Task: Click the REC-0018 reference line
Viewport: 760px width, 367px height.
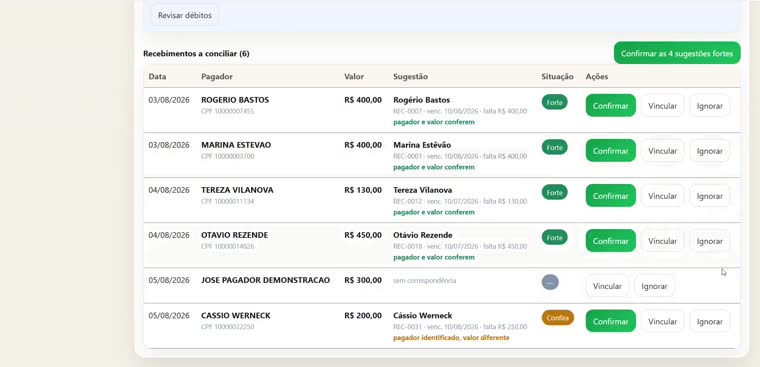Action: tap(460, 246)
